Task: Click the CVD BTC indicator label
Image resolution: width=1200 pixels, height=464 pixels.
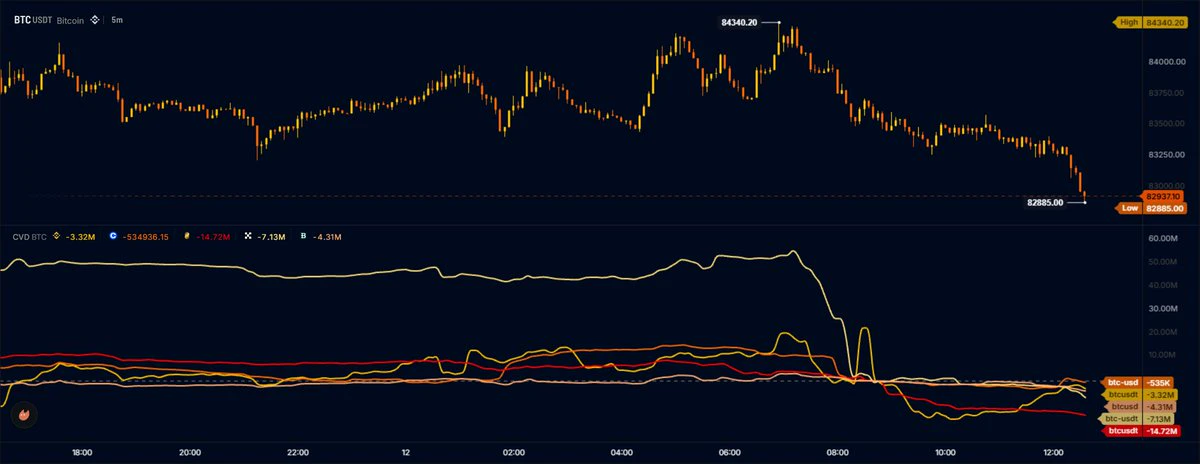Action: [29, 237]
